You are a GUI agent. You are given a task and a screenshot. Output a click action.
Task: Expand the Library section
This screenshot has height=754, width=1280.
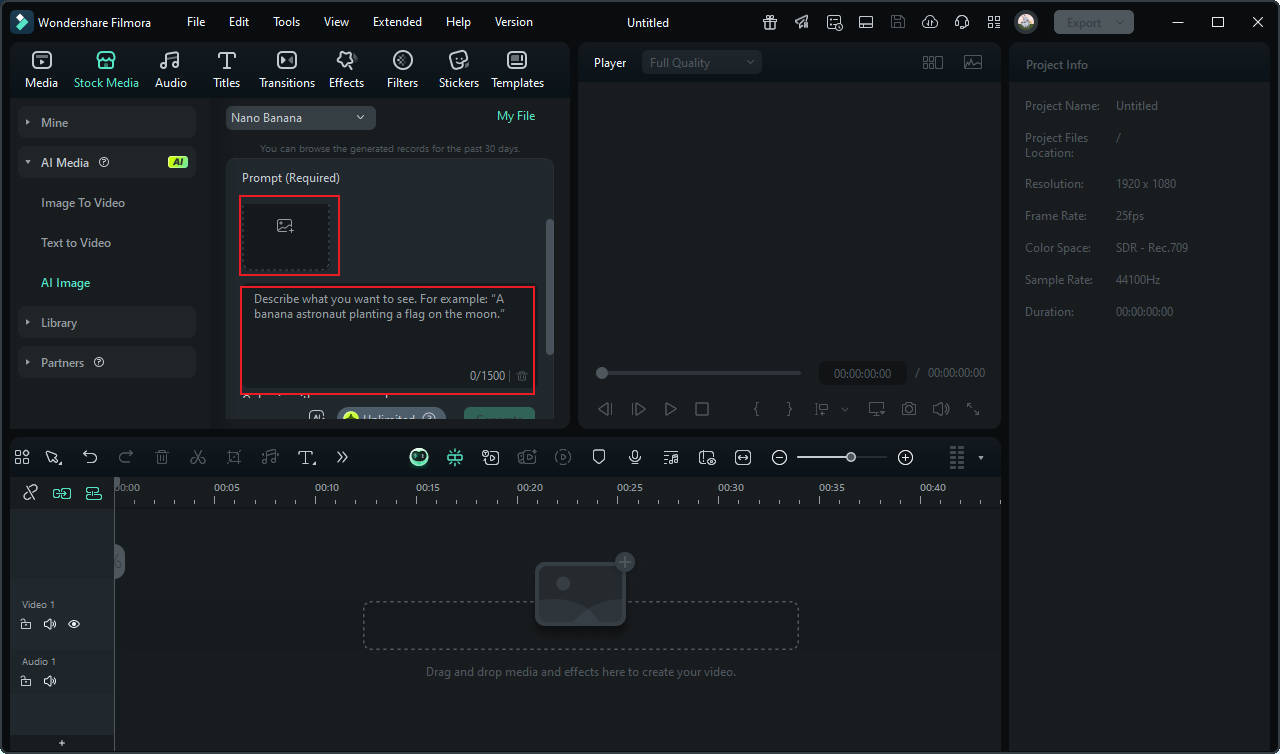[x=107, y=322]
